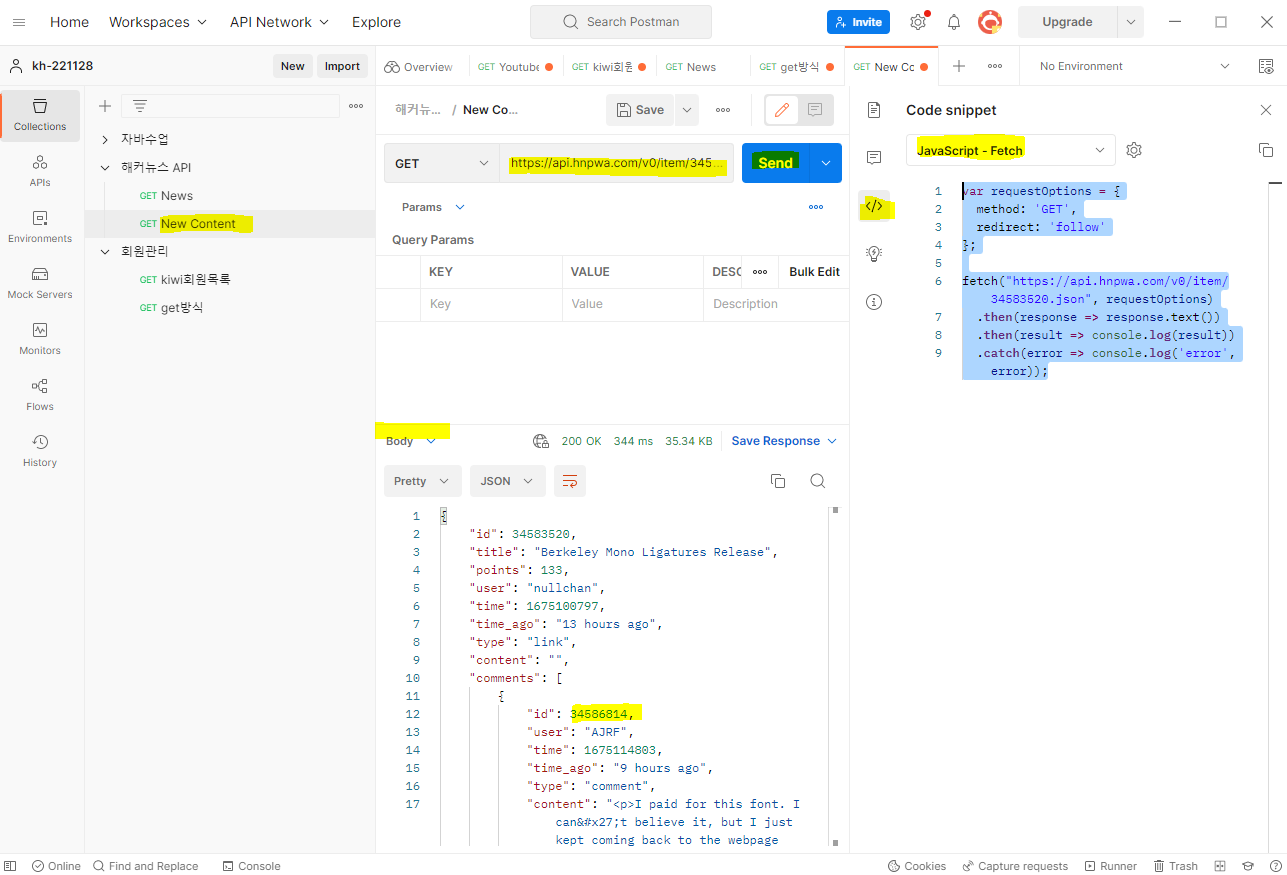Collapse the 회원관리 collection
This screenshot has height=875, width=1287.
point(105,251)
